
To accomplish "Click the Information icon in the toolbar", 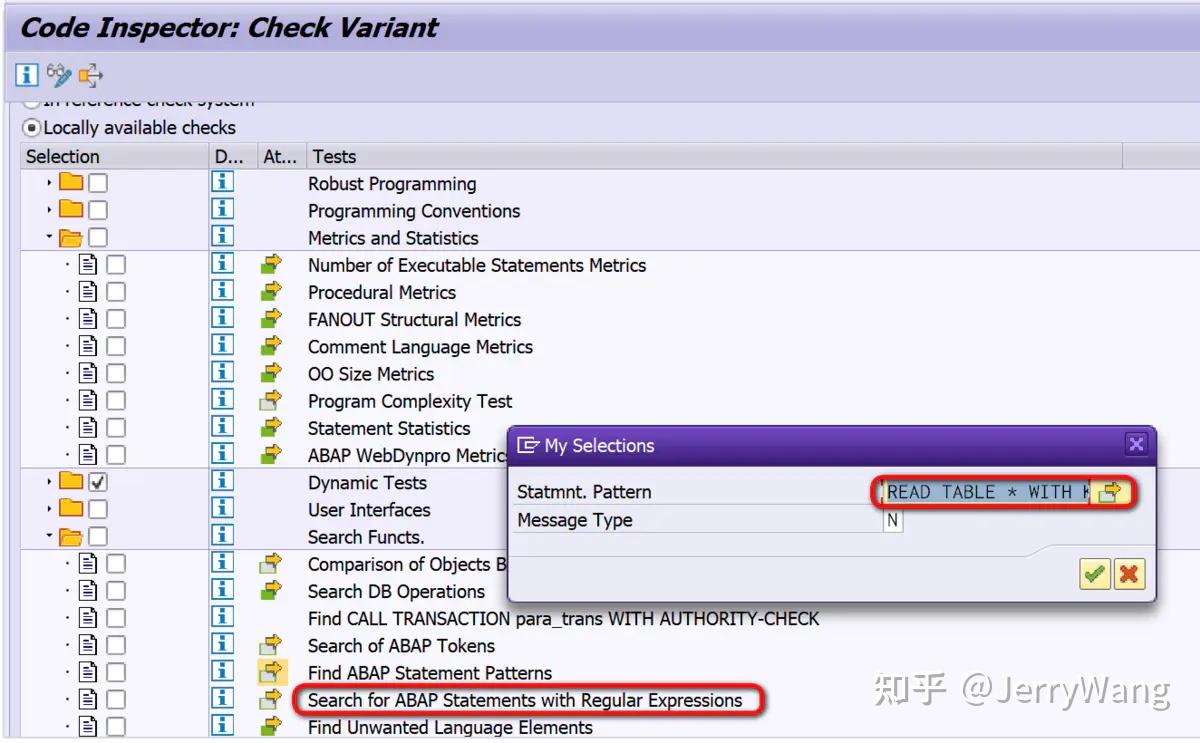I will pyautogui.click(x=25, y=75).
